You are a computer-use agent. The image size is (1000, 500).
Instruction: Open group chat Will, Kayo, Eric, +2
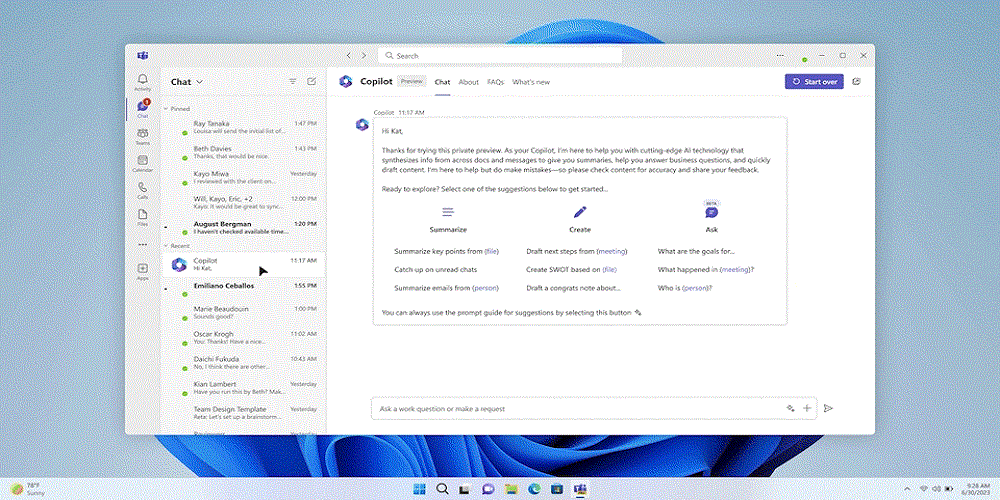(244, 202)
